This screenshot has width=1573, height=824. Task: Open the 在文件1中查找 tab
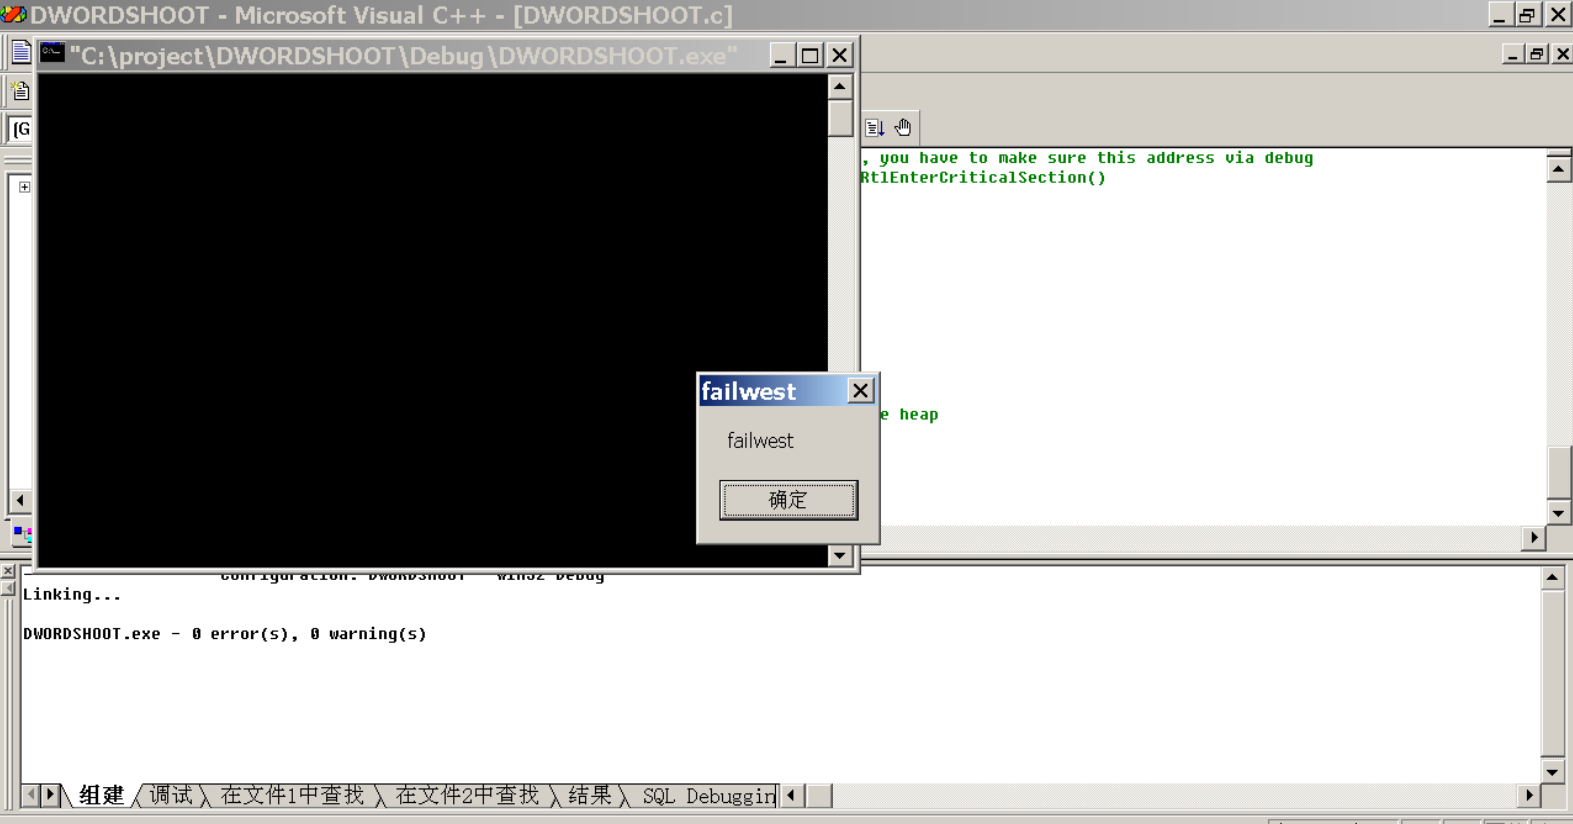(x=292, y=796)
